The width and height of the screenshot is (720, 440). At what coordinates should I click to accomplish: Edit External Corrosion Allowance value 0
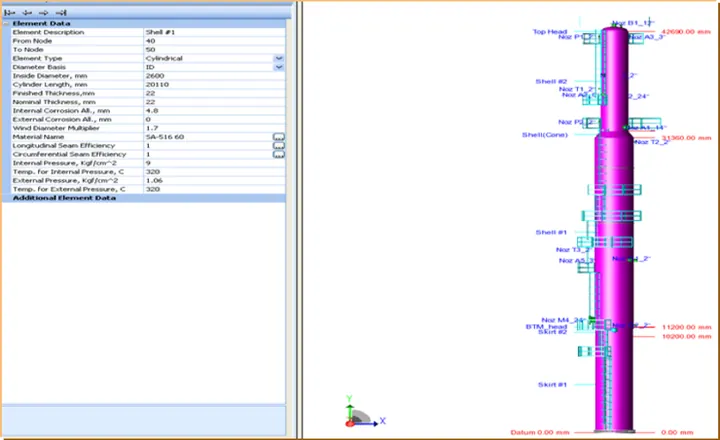tap(214, 119)
